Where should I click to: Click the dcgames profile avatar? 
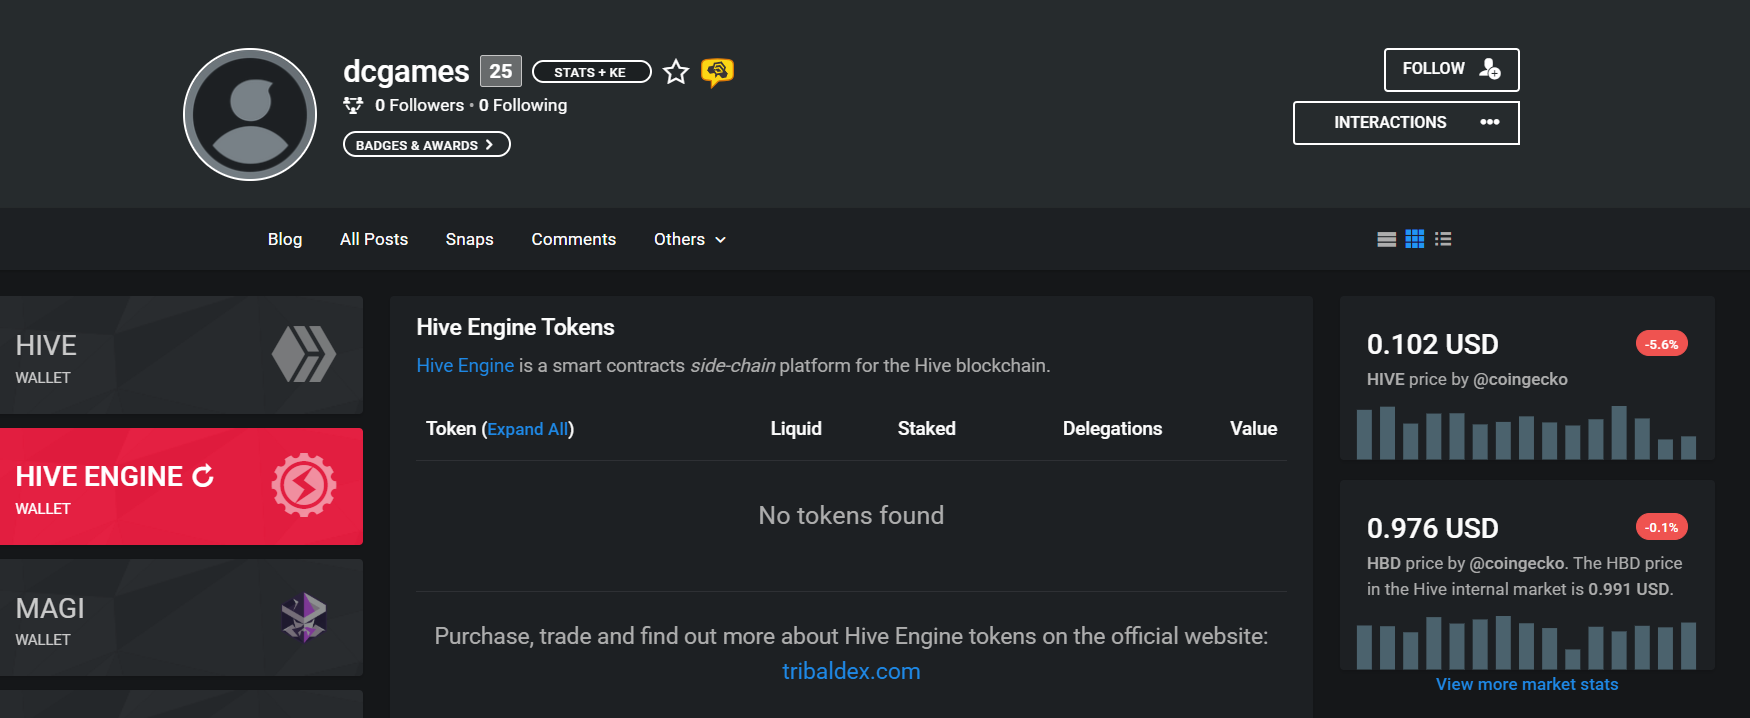point(250,115)
